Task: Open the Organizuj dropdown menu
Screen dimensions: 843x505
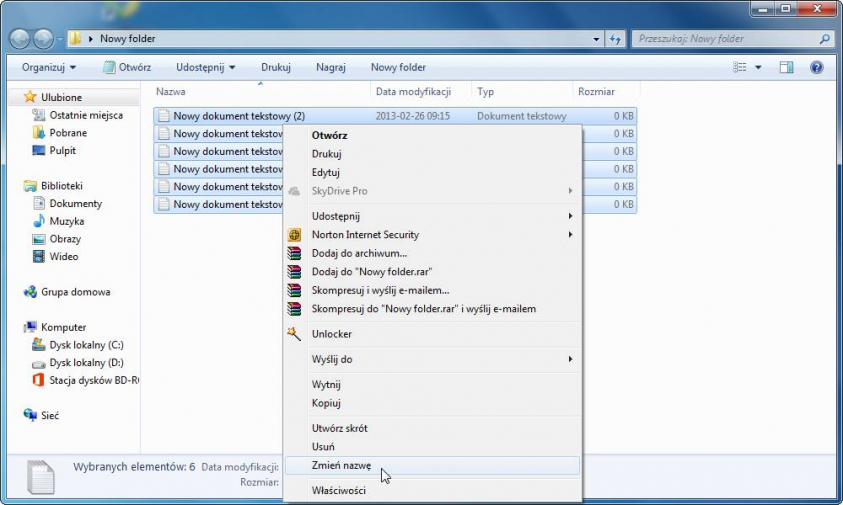Action: [49, 67]
